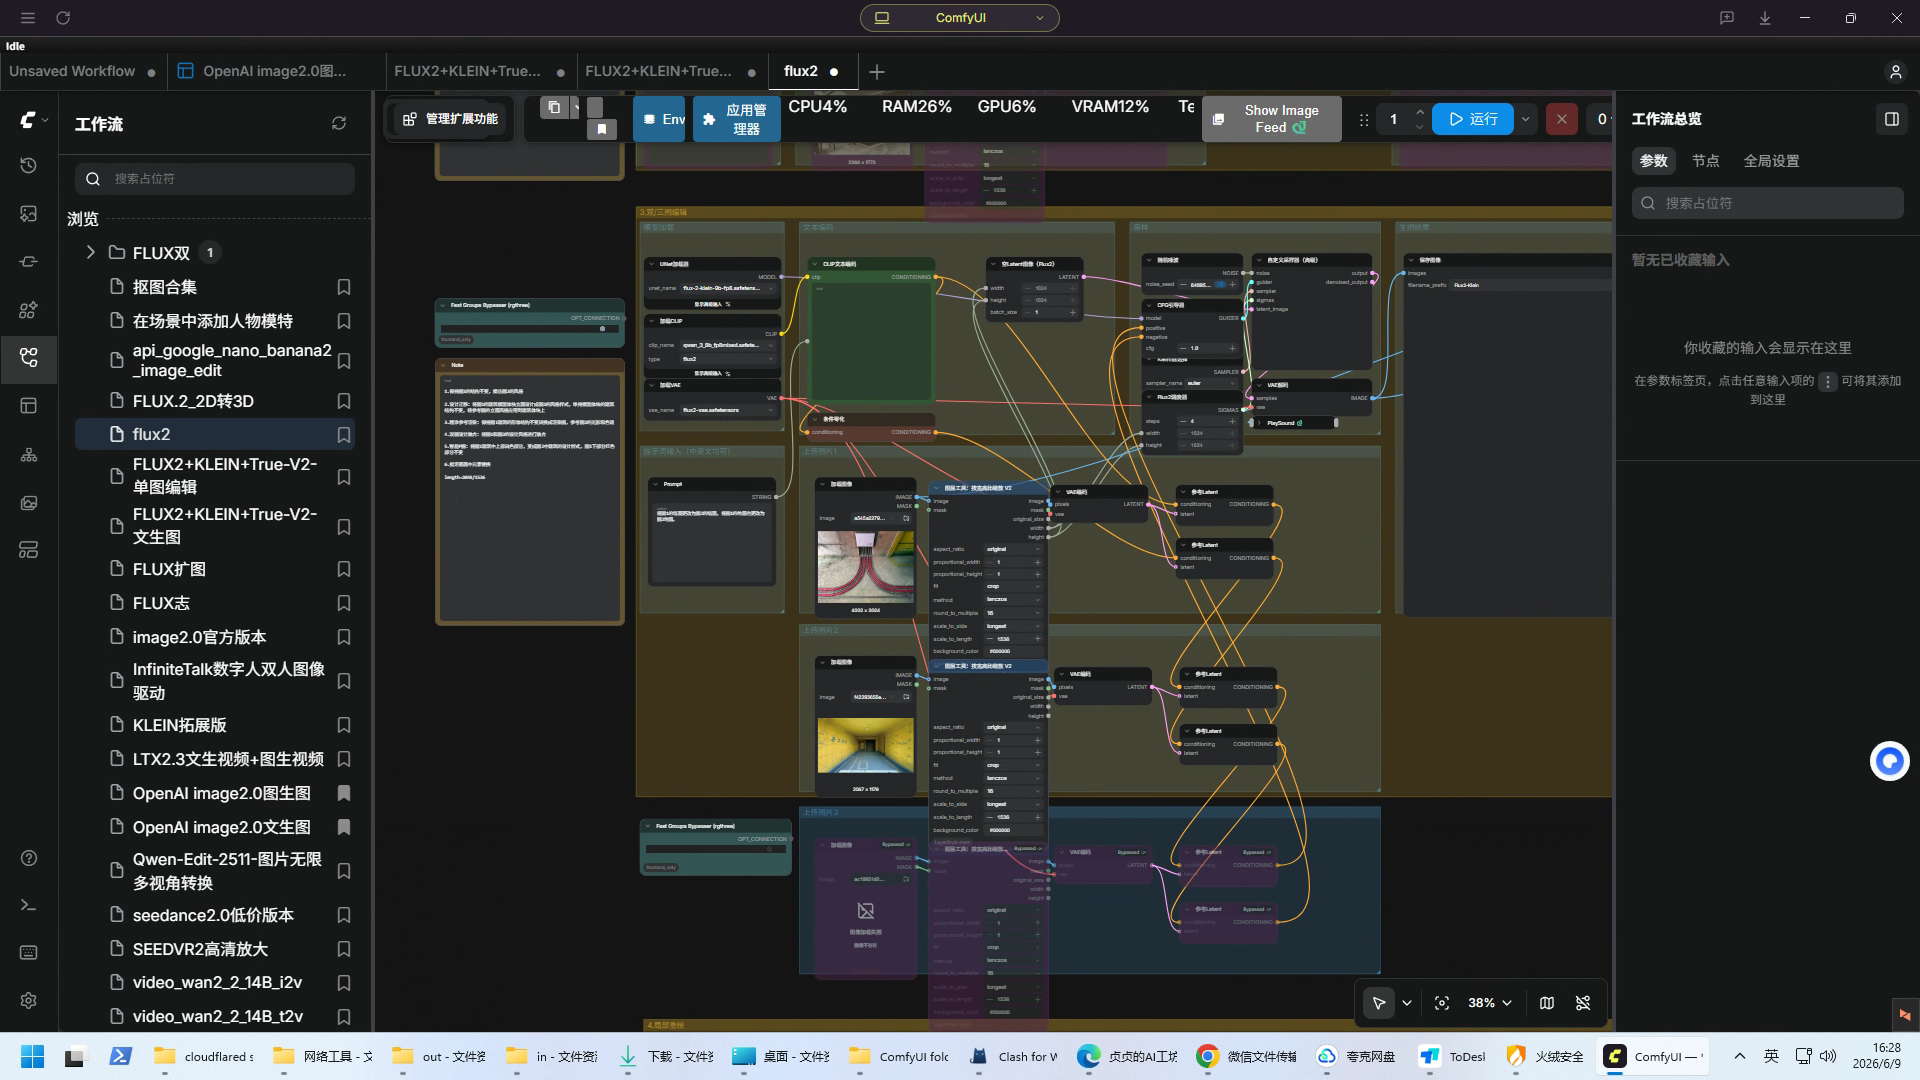Click the fit view icon
1920x1080 pixels.
pos(1441,1003)
